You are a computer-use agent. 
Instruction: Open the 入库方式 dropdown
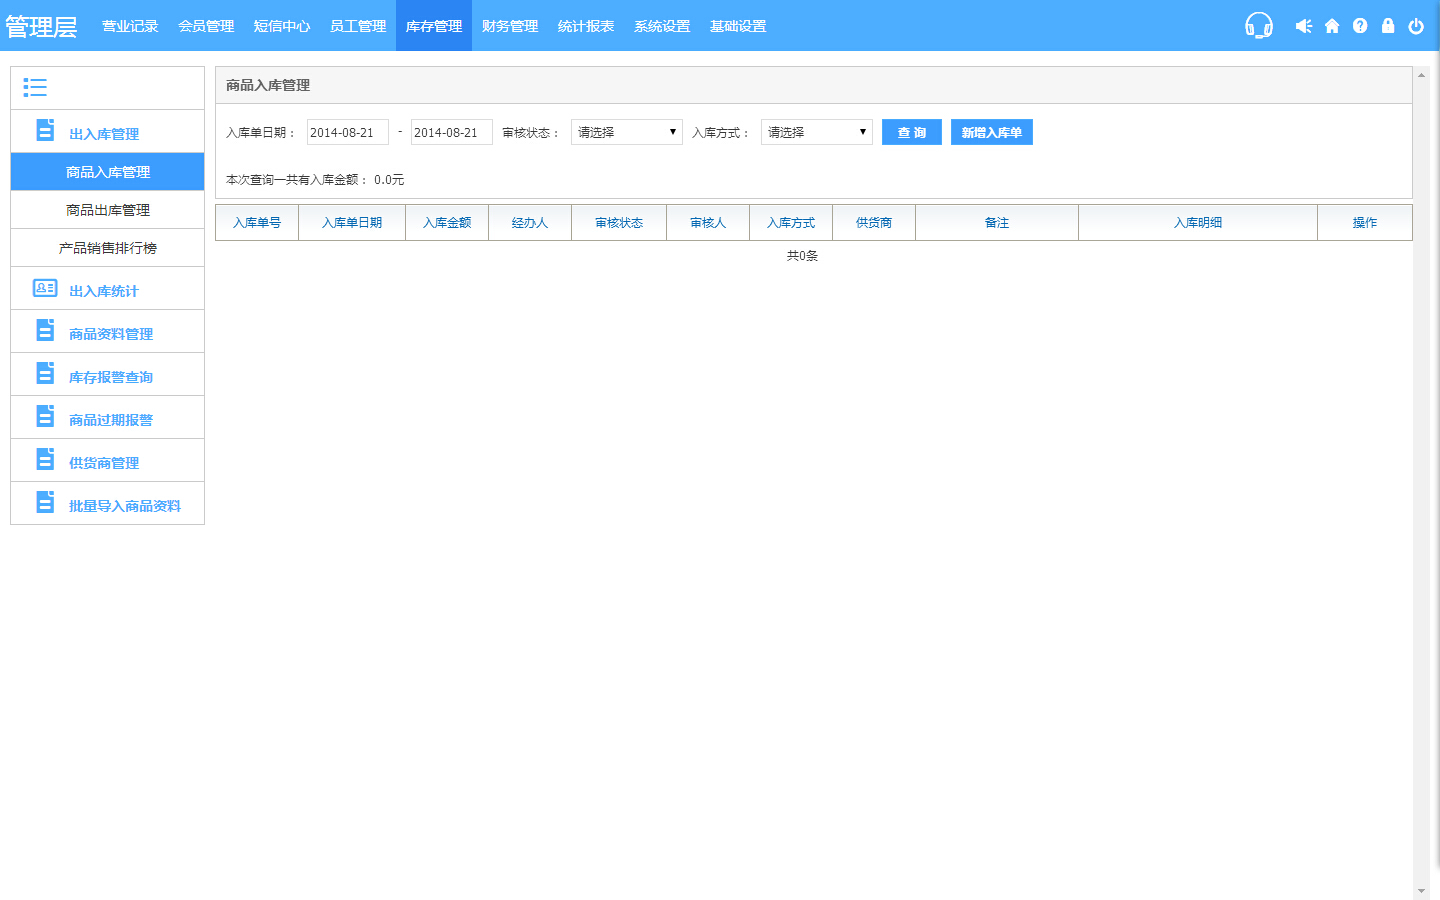(x=816, y=132)
